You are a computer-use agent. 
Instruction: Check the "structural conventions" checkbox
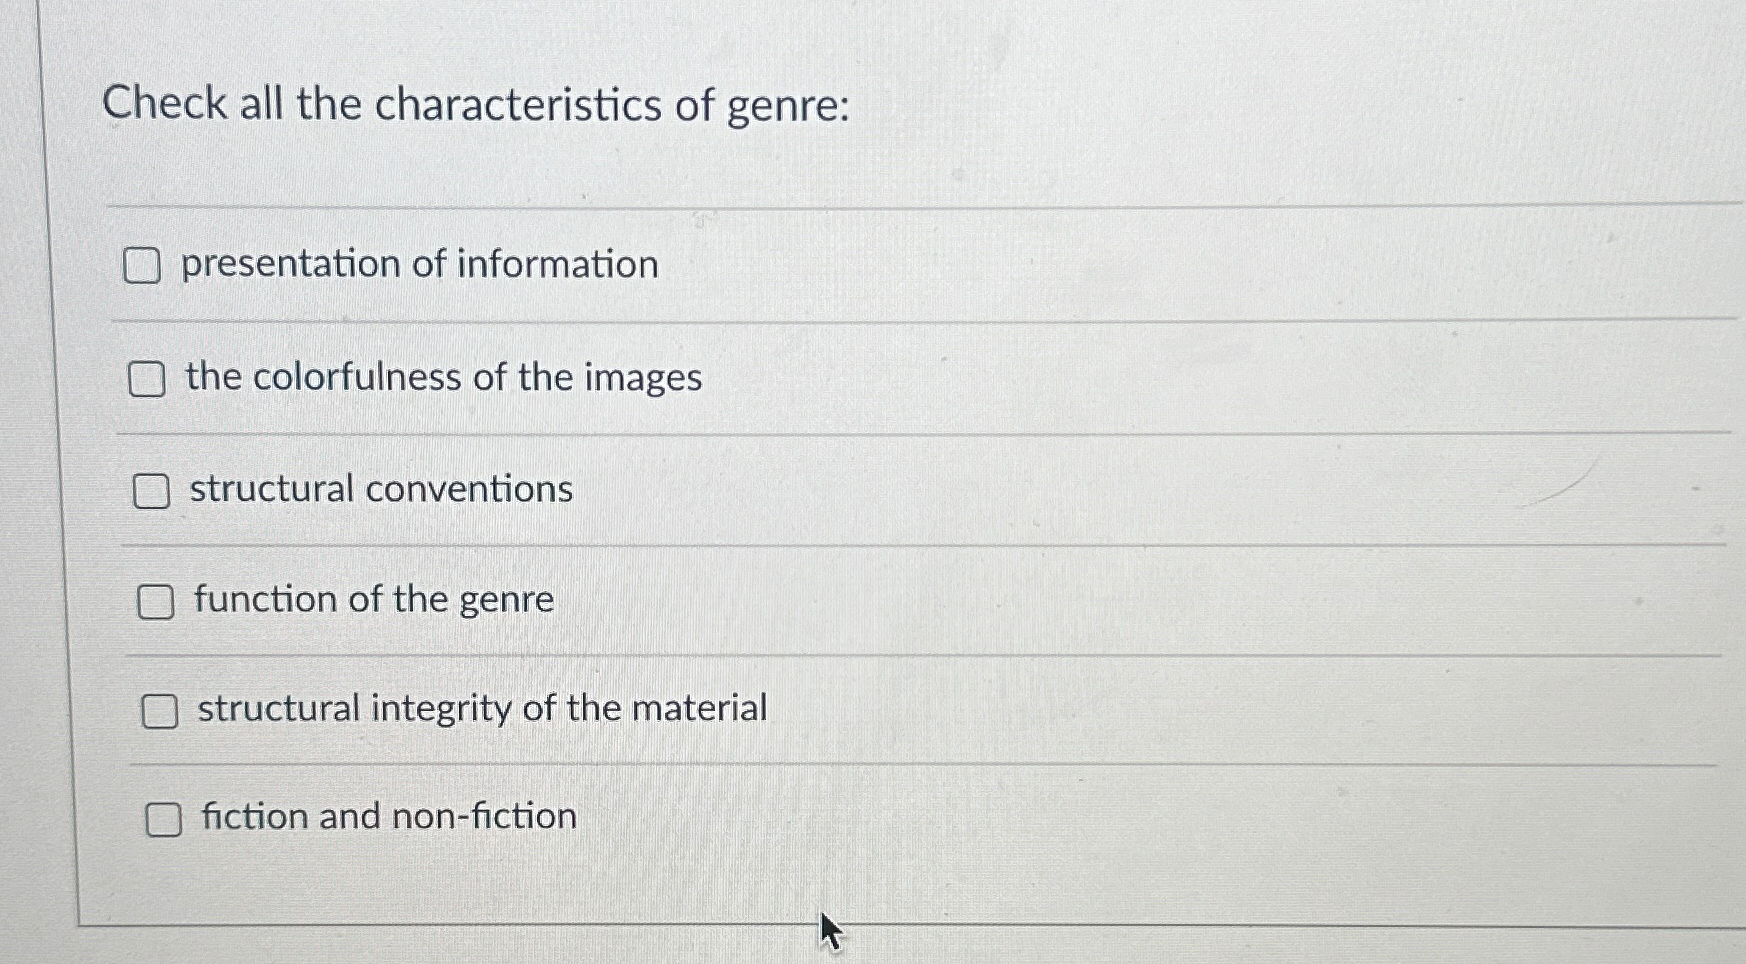pos(152,491)
